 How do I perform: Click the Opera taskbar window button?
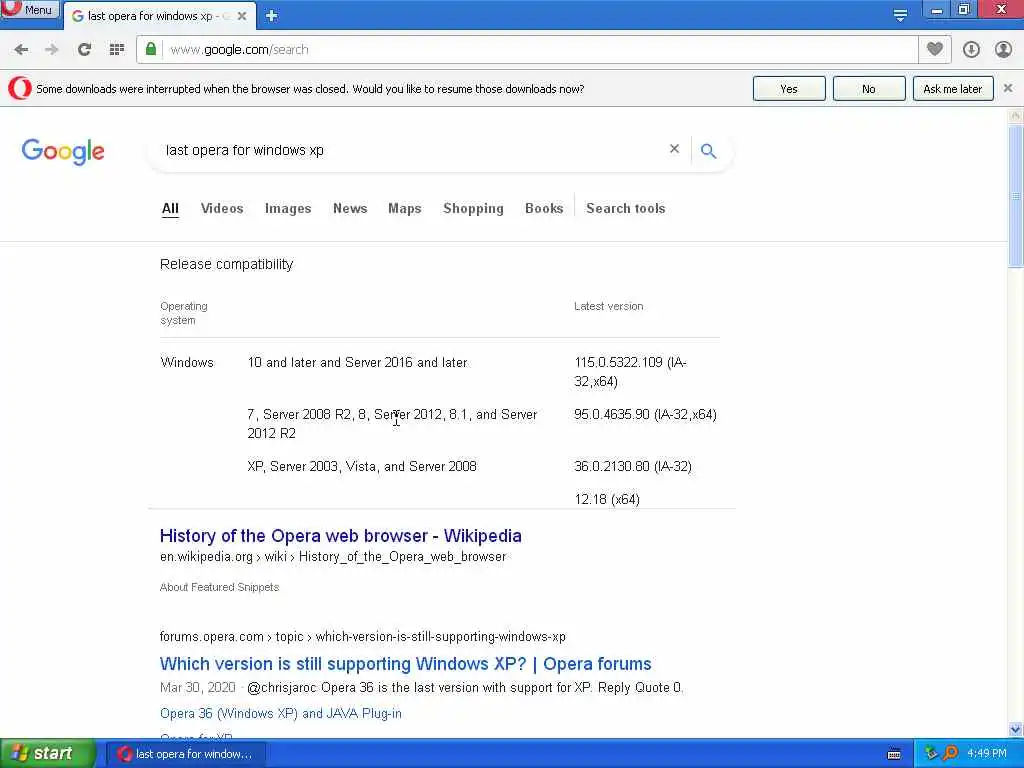pyautogui.click(x=185, y=754)
